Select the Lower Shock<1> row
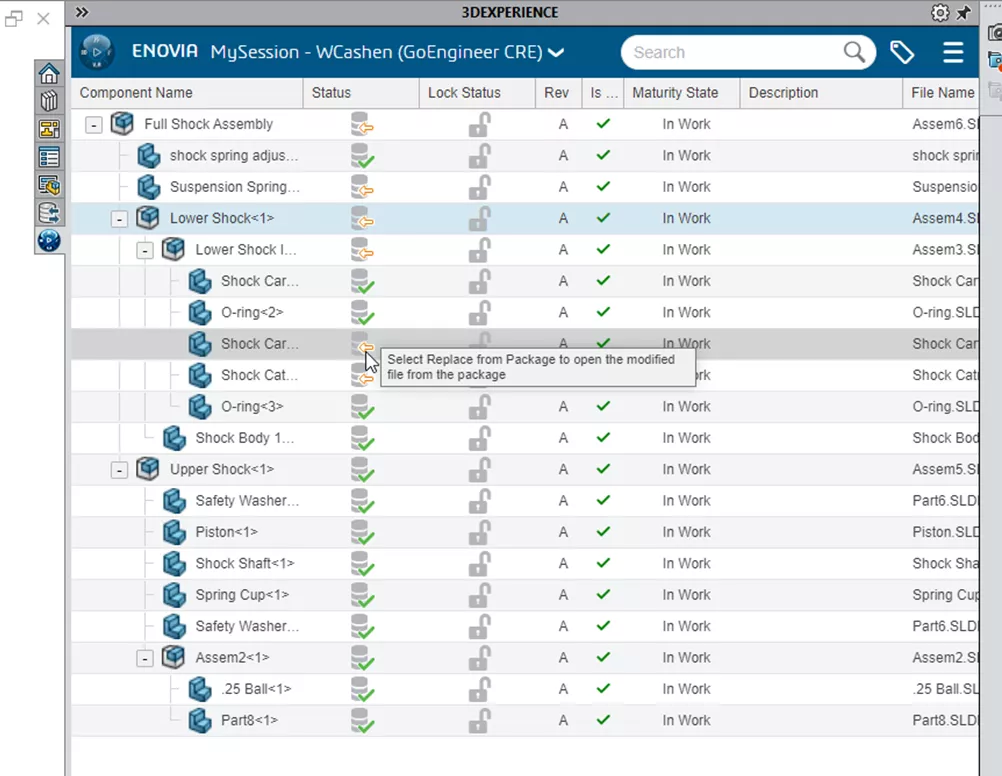The height and width of the screenshot is (776, 1002). tap(222, 218)
